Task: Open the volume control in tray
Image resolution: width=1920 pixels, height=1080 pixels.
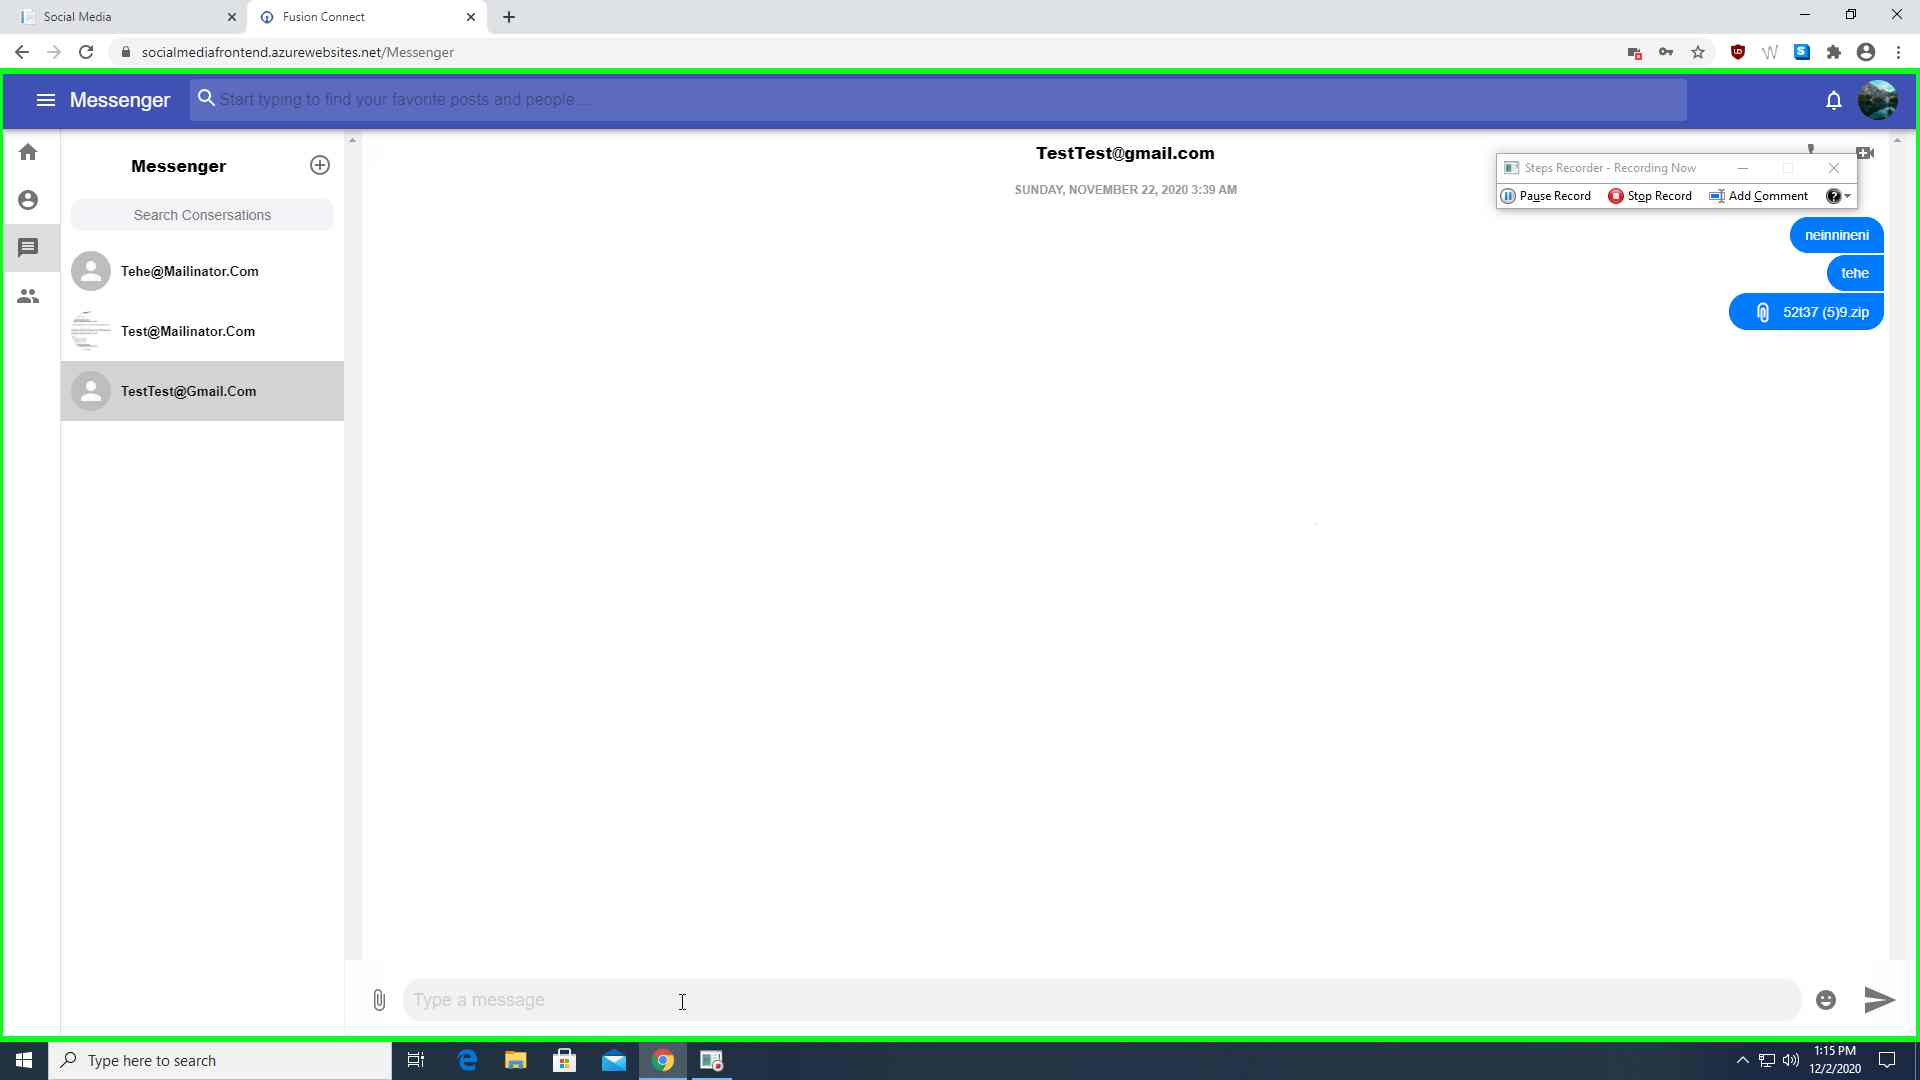Action: point(1791,1060)
